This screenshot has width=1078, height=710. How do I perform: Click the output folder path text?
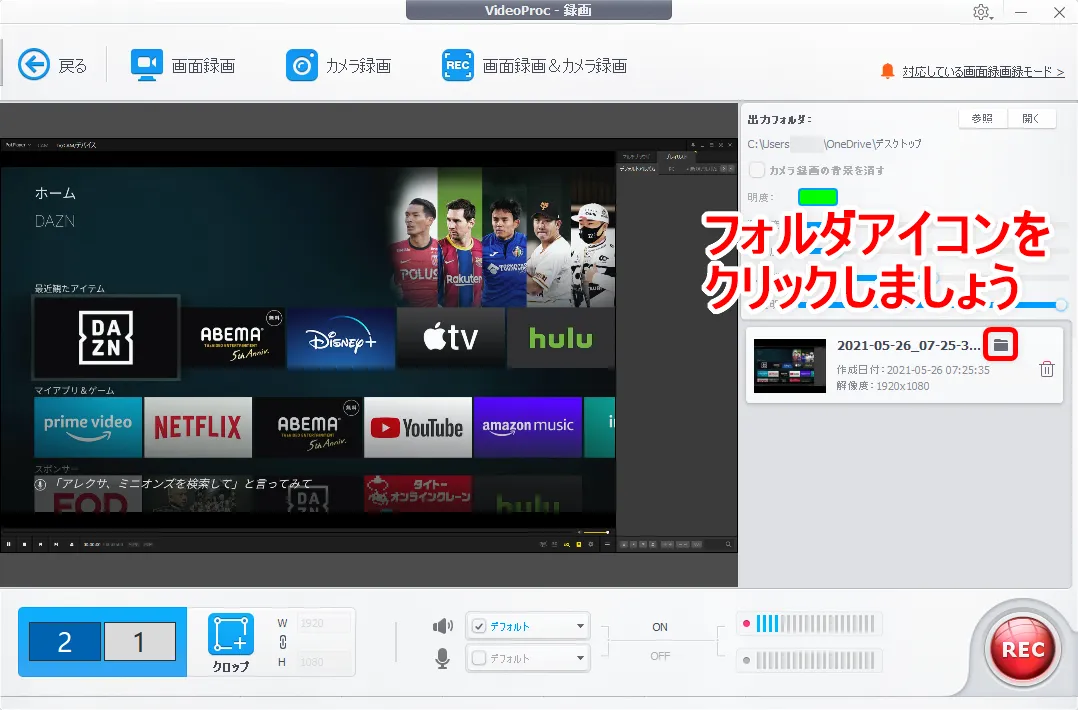(x=835, y=144)
